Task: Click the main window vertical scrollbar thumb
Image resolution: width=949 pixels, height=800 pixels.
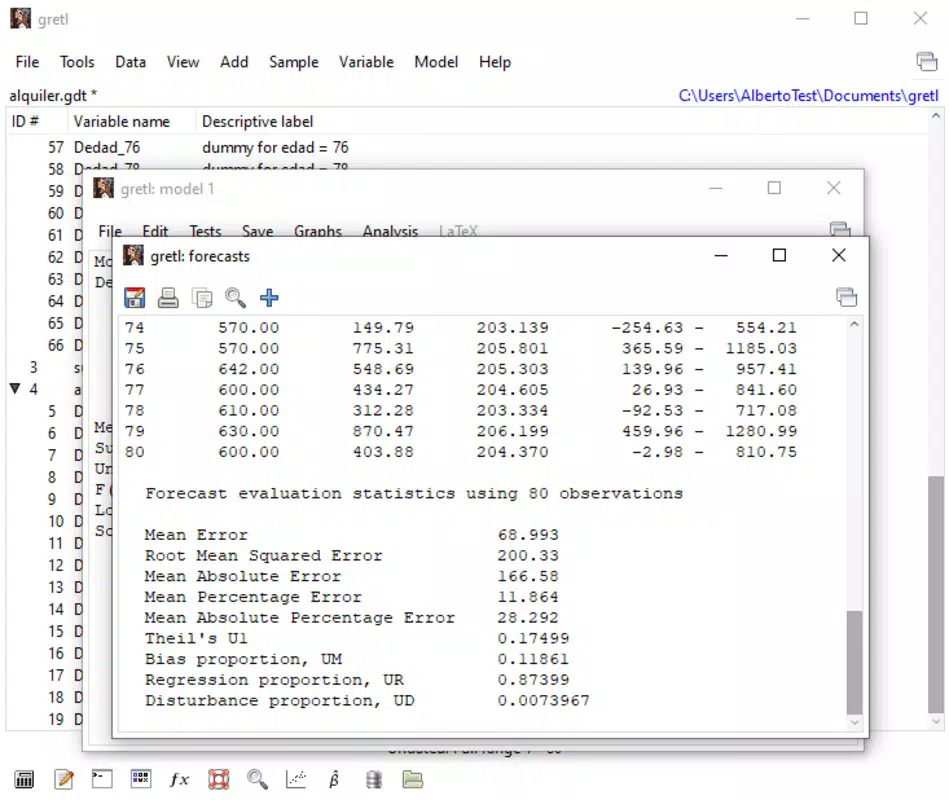Action: pyautogui.click(x=936, y=595)
